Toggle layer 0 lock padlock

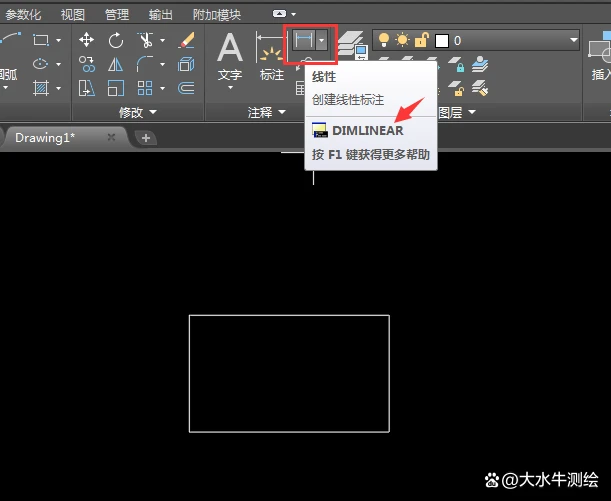point(422,40)
